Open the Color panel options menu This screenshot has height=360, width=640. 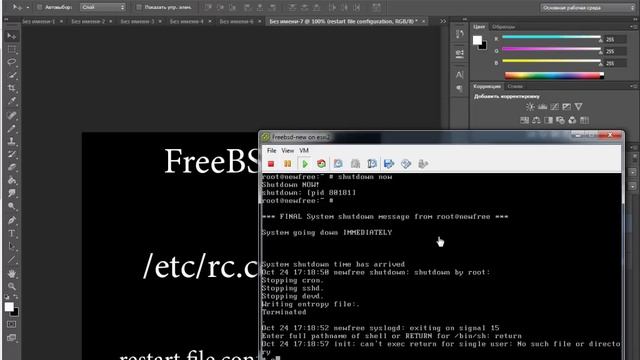pyautogui.click(x=633, y=27)
